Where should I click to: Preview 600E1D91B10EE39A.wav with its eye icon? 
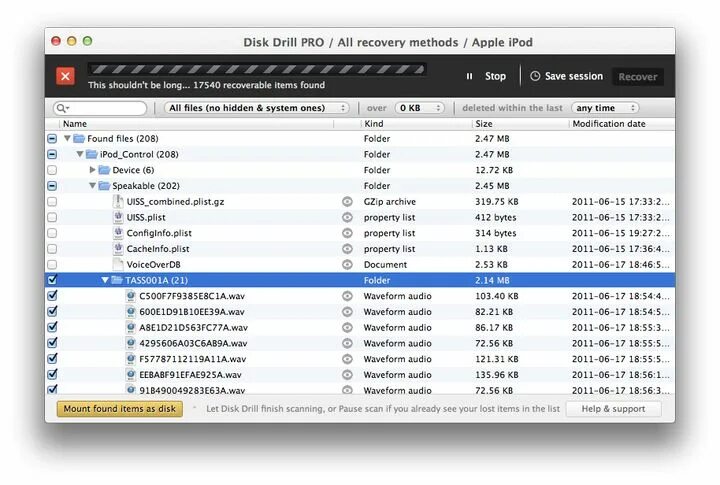click(x=347, y=311)
